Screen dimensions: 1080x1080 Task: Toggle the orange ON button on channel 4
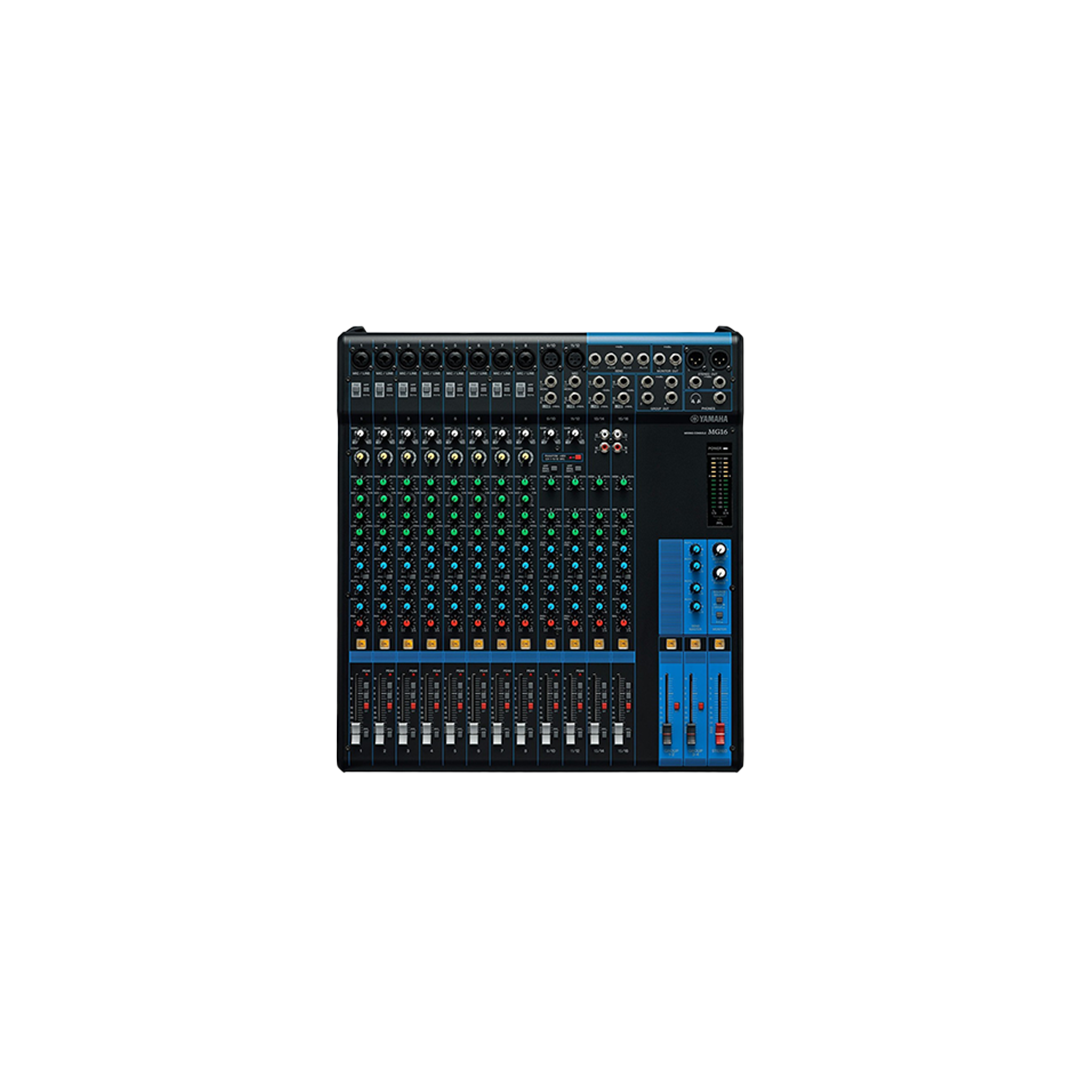[x=431, y=643]
